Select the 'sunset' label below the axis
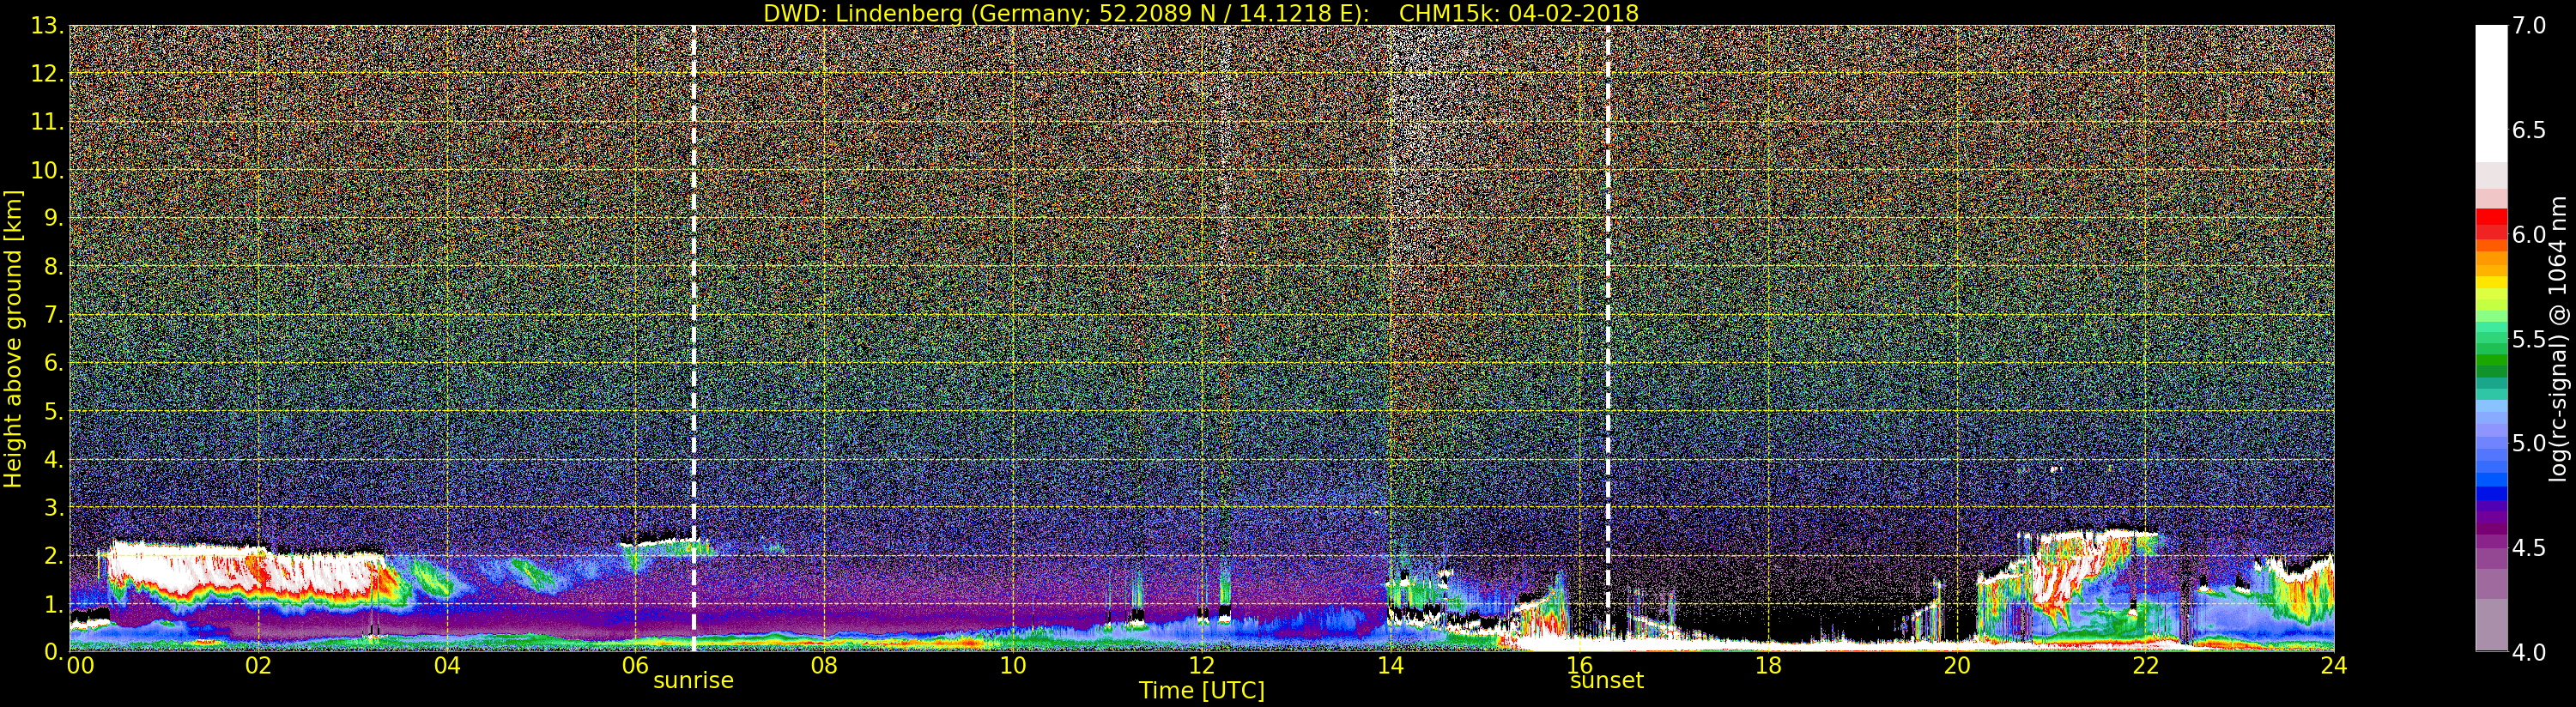Viewport: 2576px width, 707px height. (x=1607, y=680)
